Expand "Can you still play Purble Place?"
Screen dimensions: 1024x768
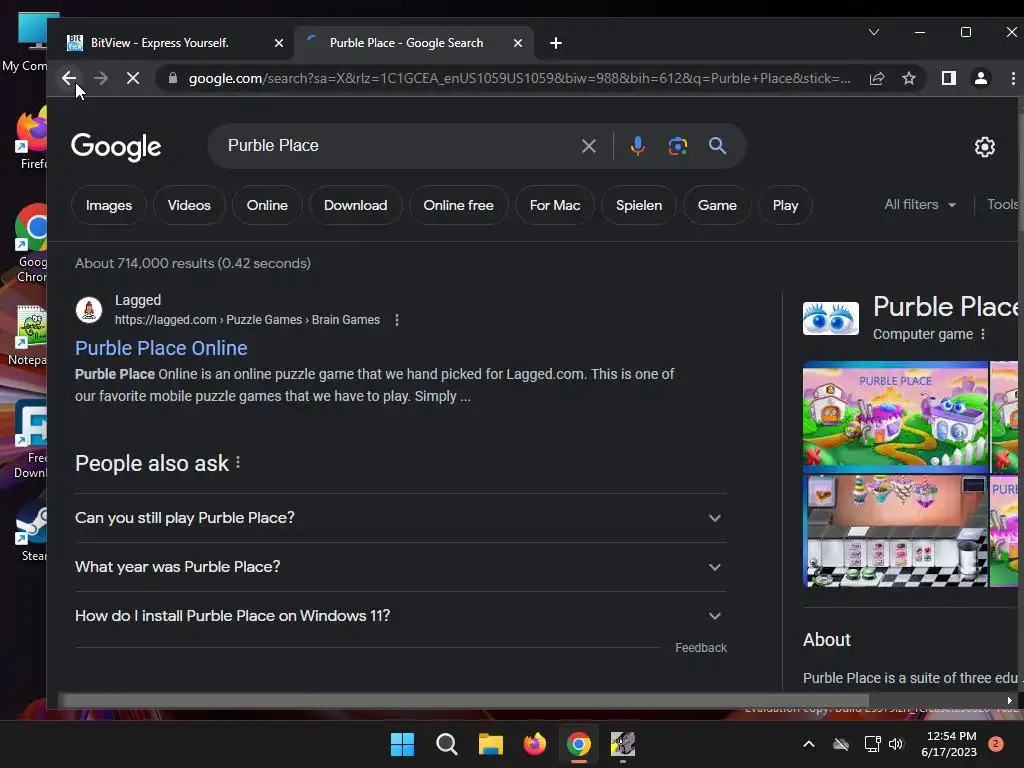point(401,518)
